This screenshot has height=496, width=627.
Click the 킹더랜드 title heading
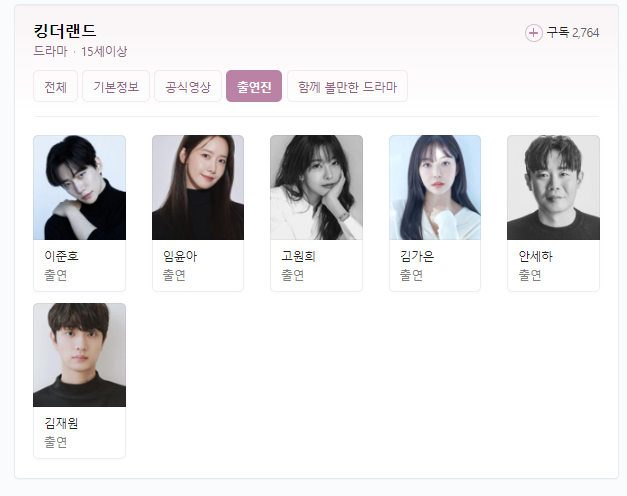[x=65, y=31]
